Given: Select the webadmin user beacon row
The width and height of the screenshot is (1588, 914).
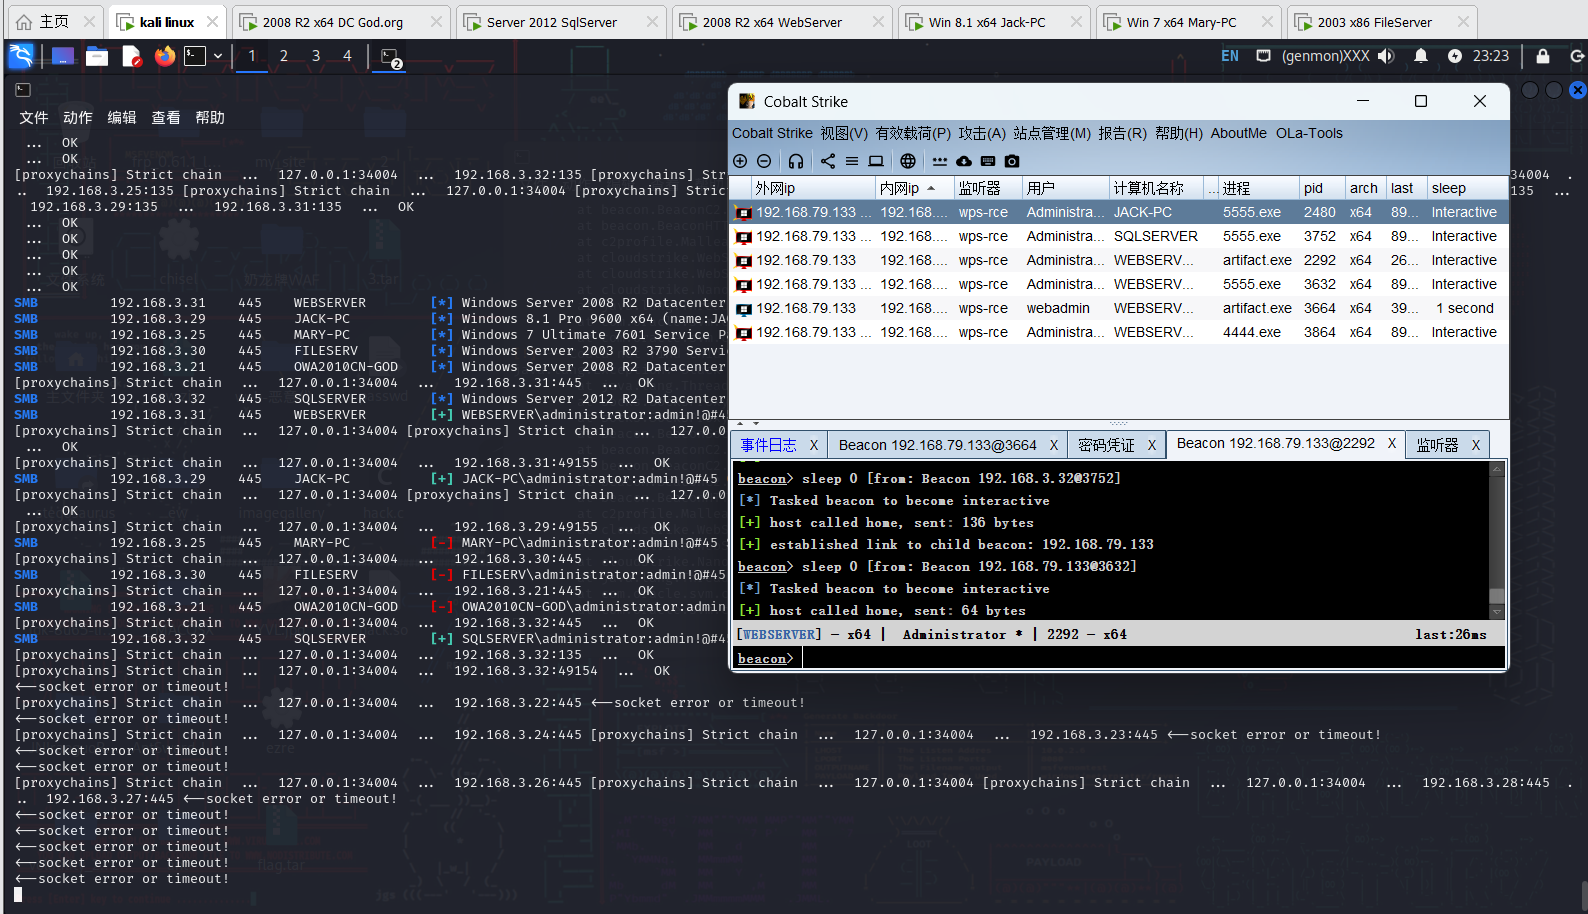Looking at the screenshot, I should tap(1118, 308).
